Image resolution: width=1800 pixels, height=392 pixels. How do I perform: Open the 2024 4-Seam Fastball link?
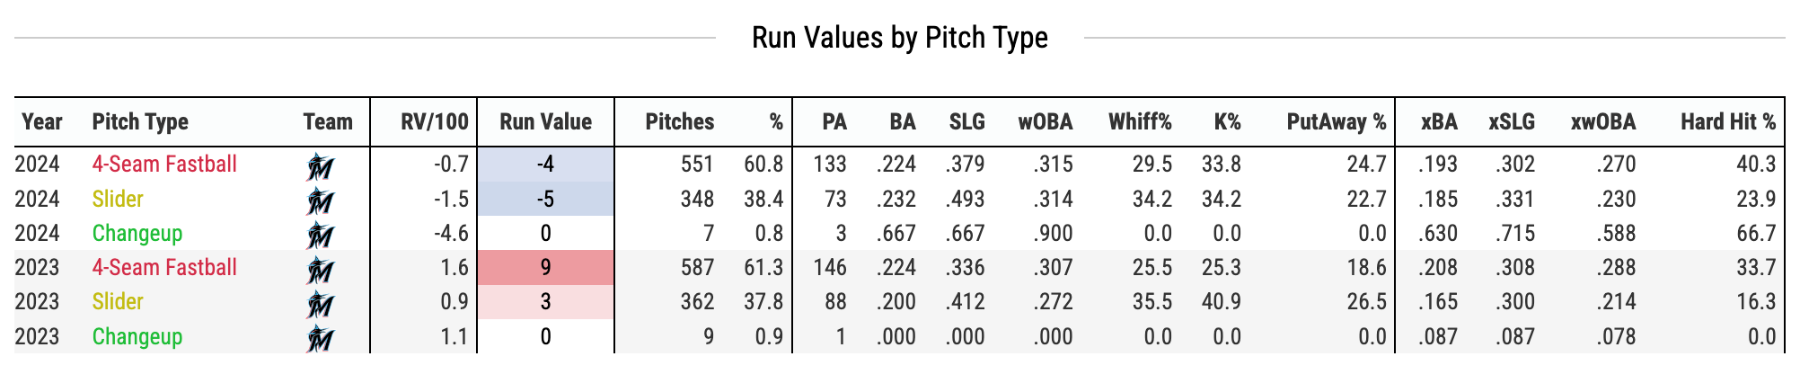(x=164, y=164)
